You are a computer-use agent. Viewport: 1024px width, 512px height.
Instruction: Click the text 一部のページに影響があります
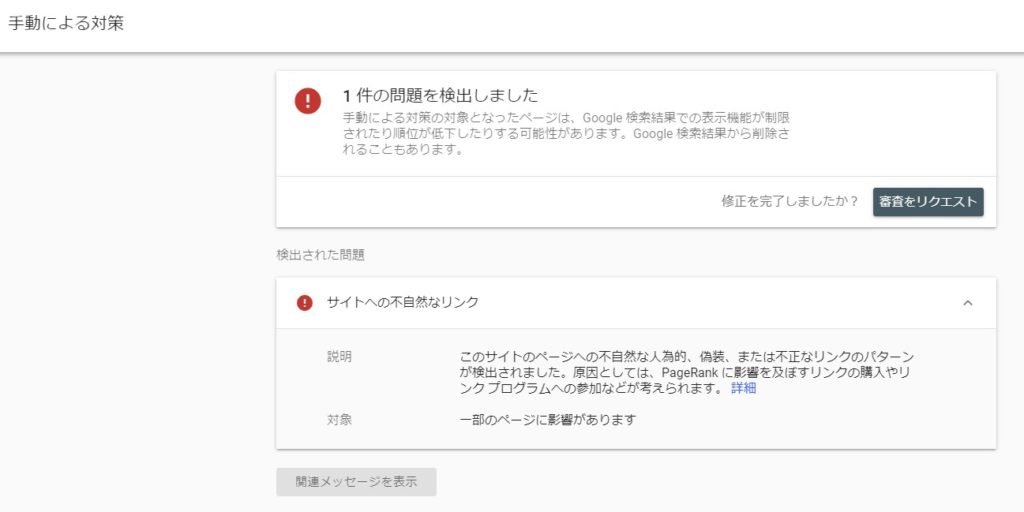pyautogui.click(x=547, y=420)
